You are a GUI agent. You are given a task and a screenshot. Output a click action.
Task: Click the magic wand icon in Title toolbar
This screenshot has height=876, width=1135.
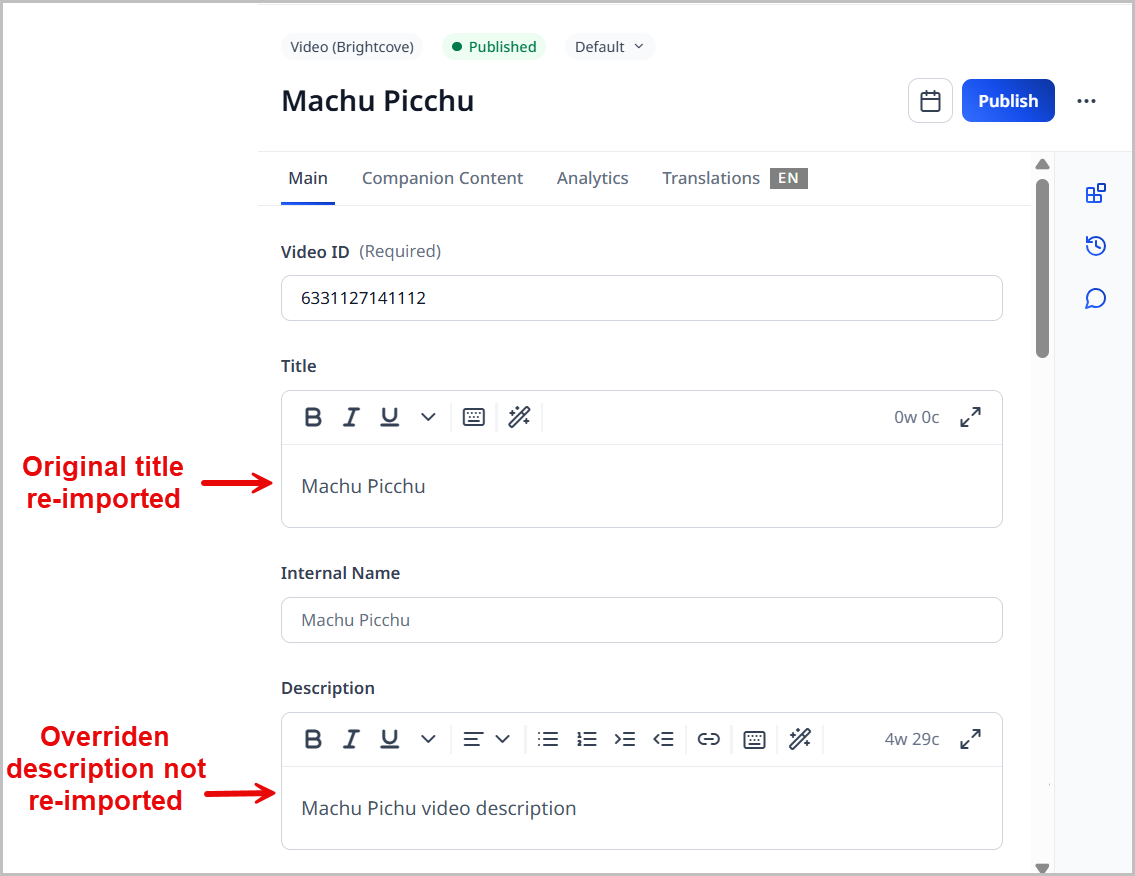click(x=519, y=417)
